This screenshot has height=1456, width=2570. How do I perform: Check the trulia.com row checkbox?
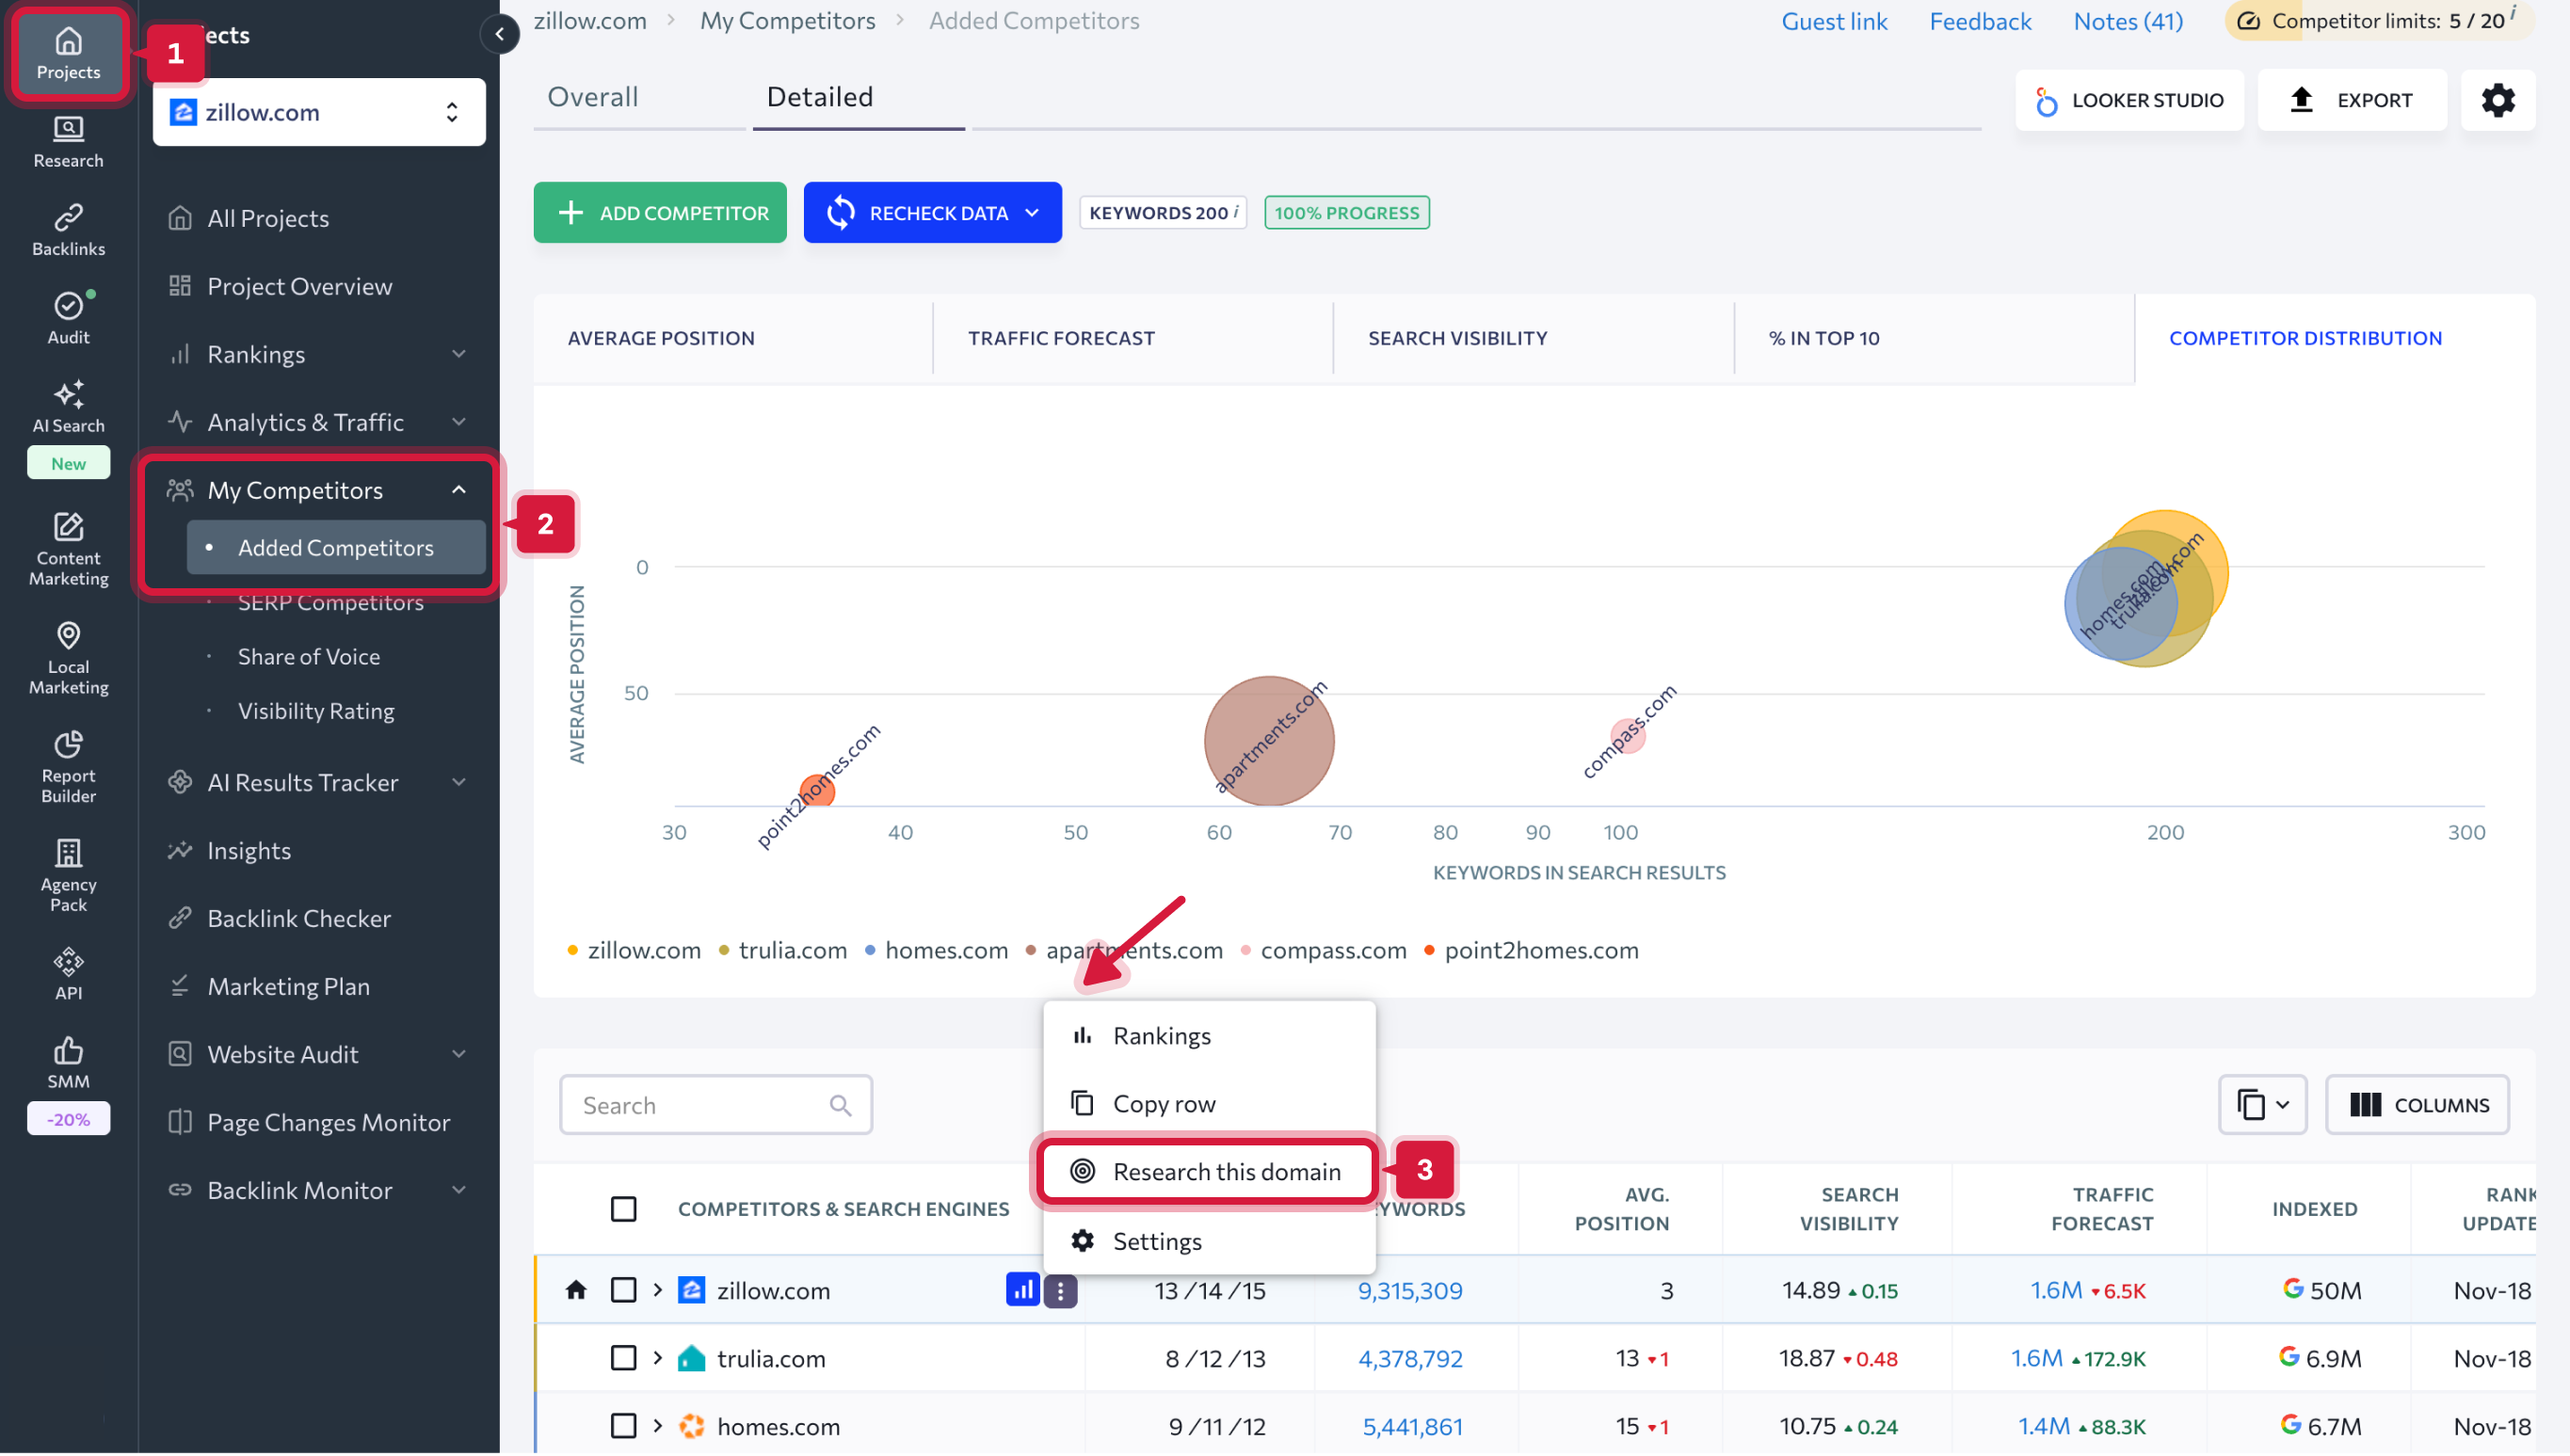(x=623, y=1358)
